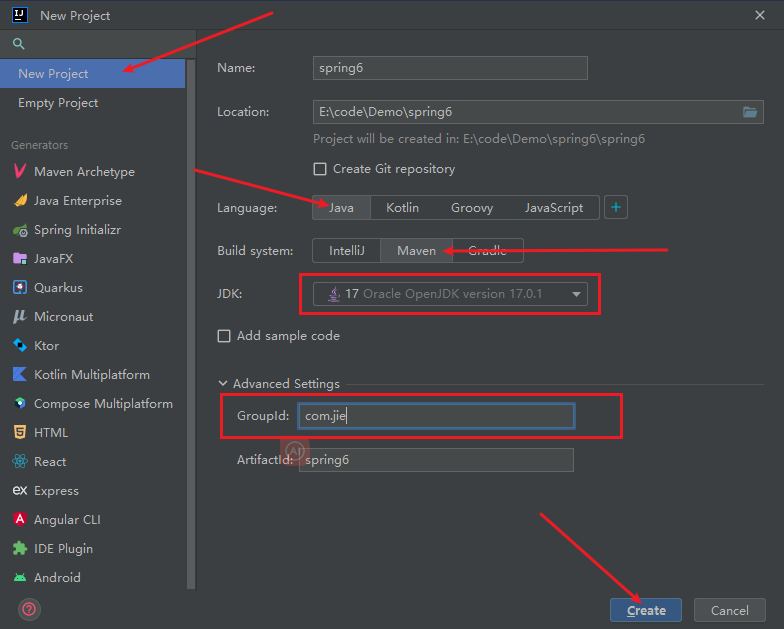Screen dimensions: 784x629
Task: Click the IntelliJ IDEA logo in title bar
Action: click(x=20, y=15)
